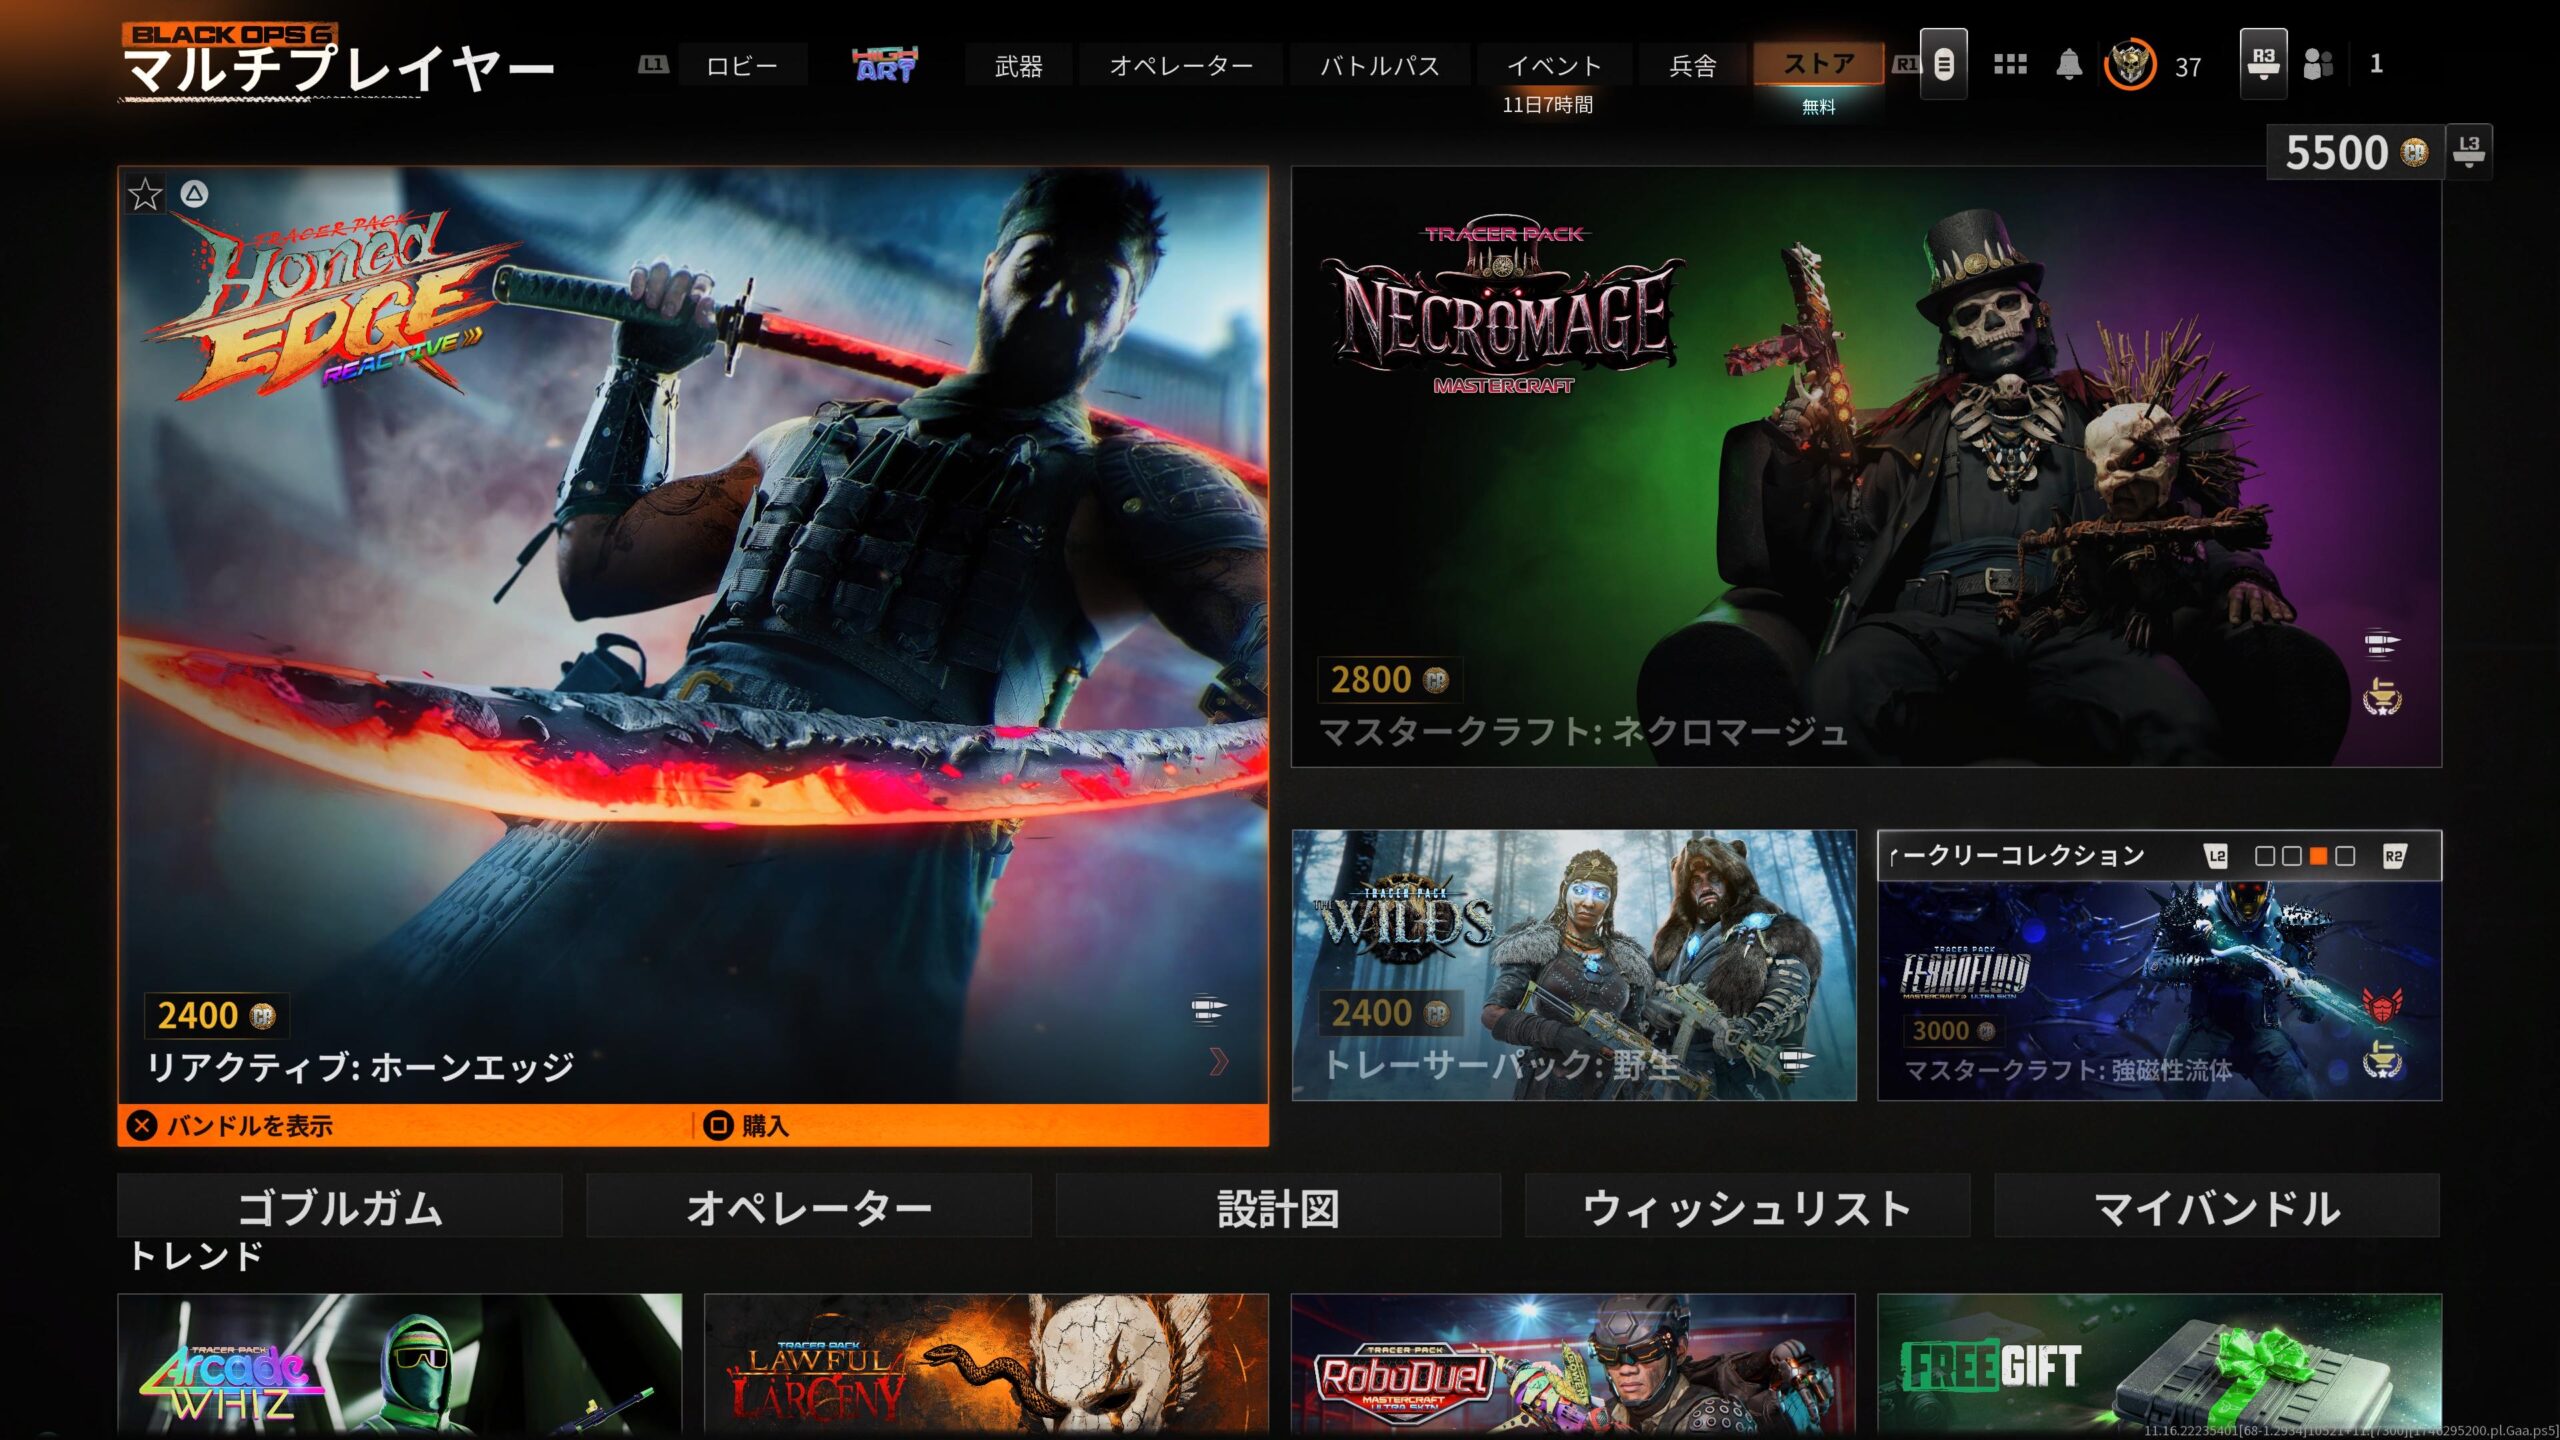Click the triangle button icon on Honed Edge
The width and height of the screenshot is (2560, 1440).
[194, 194]
